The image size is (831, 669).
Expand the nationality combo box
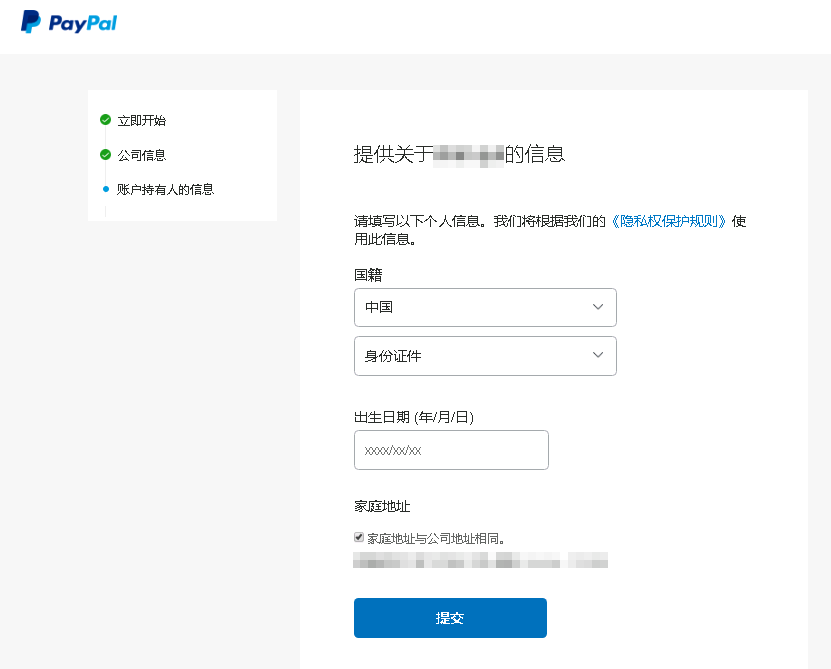pos(485,307)
